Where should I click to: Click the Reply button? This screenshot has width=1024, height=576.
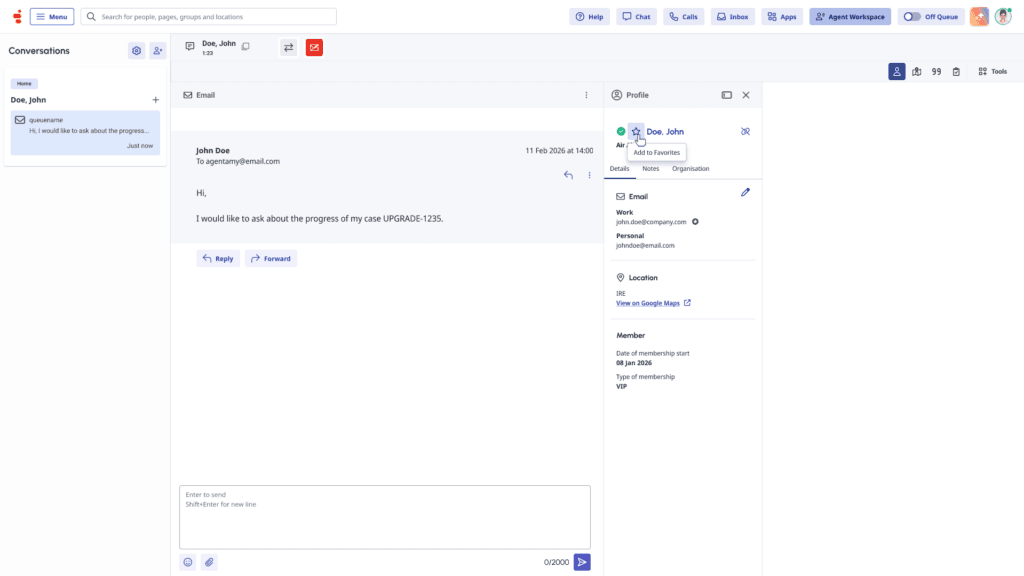[218, 259]
